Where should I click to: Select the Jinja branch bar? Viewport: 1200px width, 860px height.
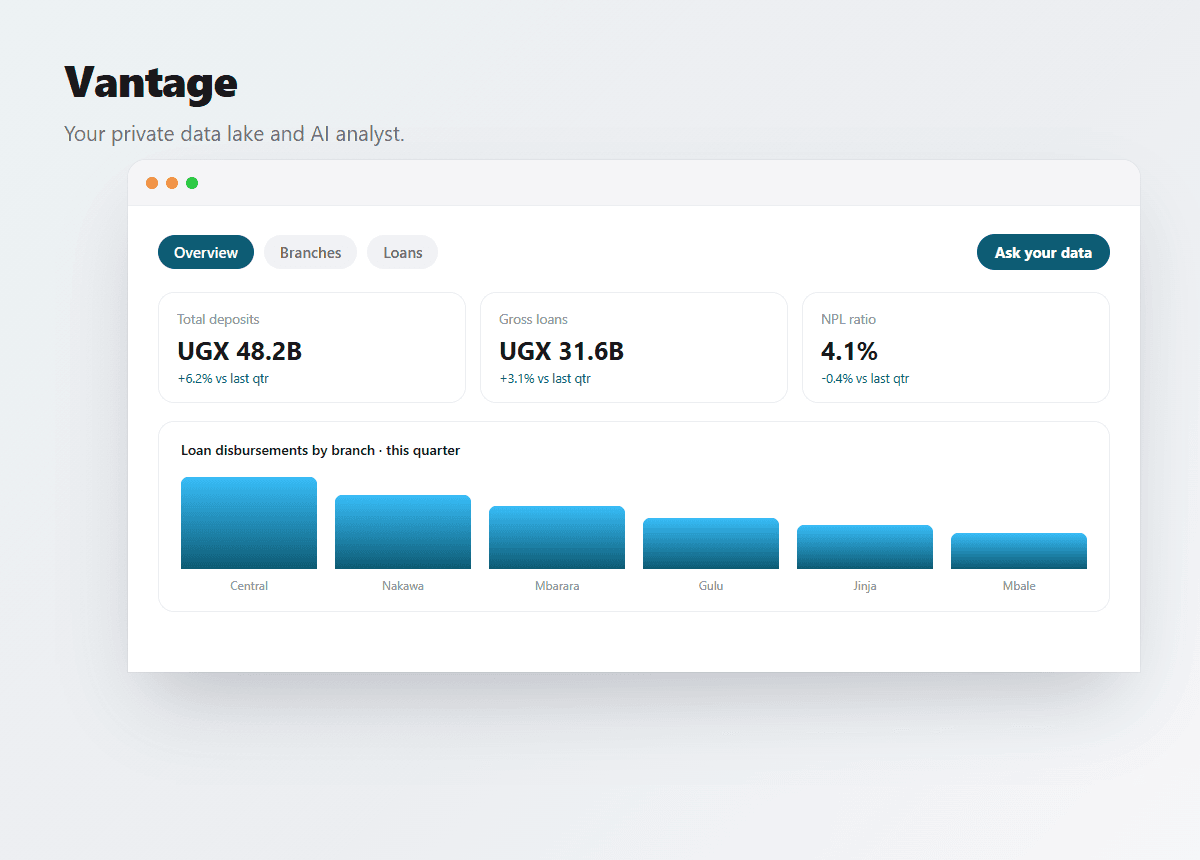click(x=865, y=547)
